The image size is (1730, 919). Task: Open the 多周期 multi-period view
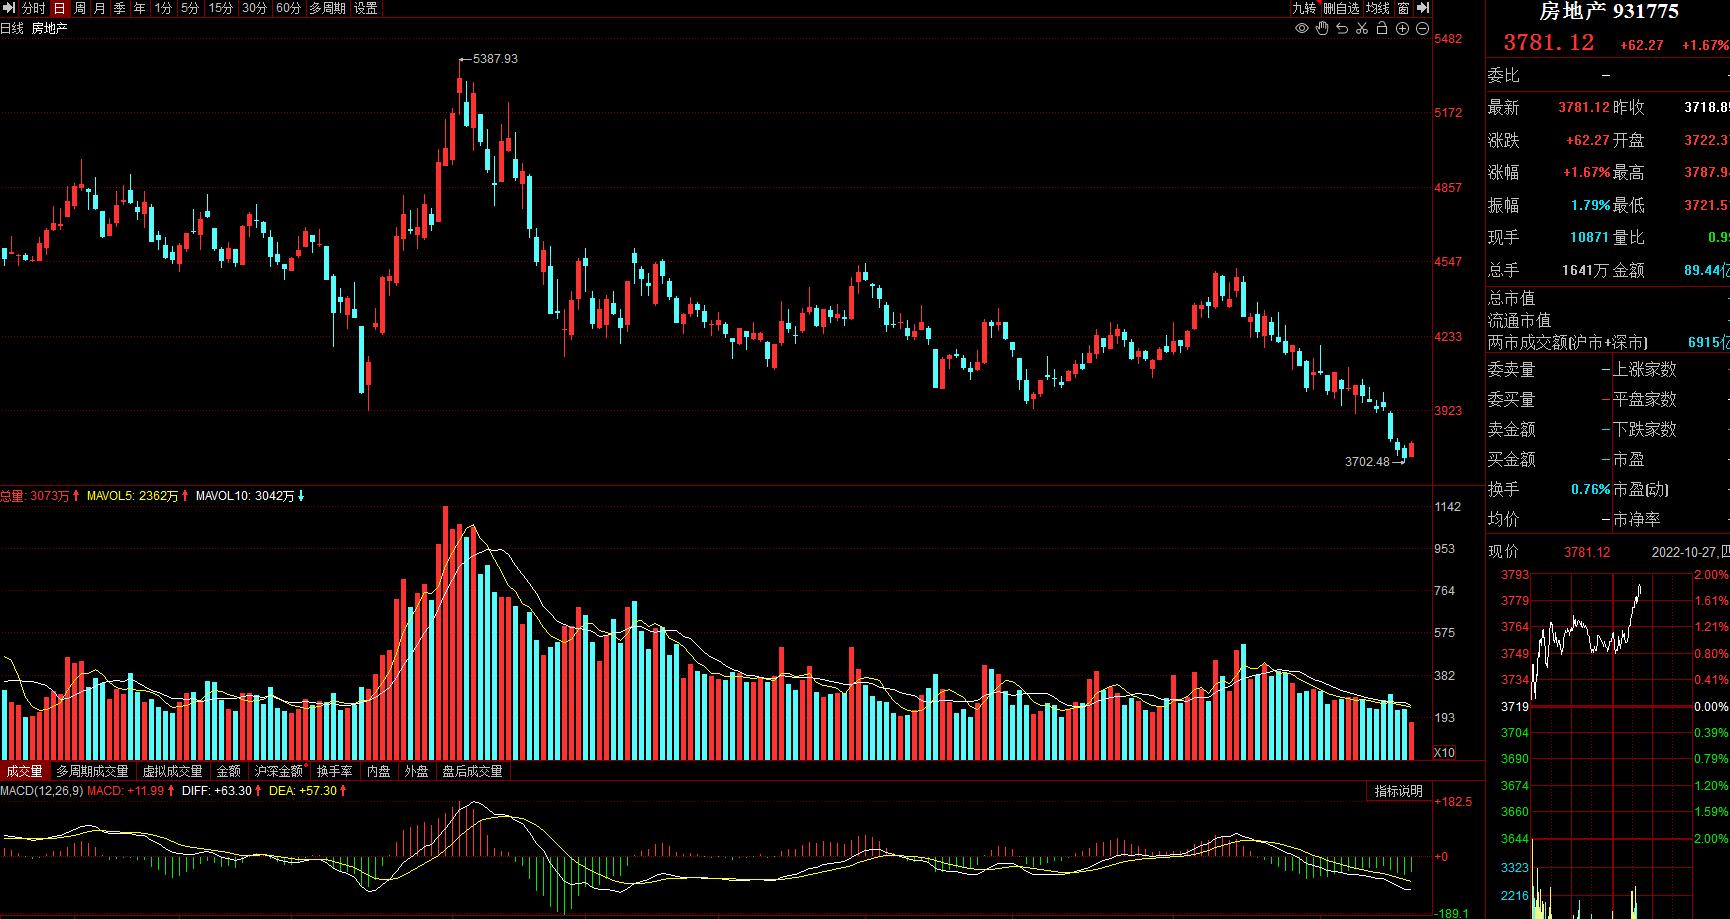tap(327, 8)
